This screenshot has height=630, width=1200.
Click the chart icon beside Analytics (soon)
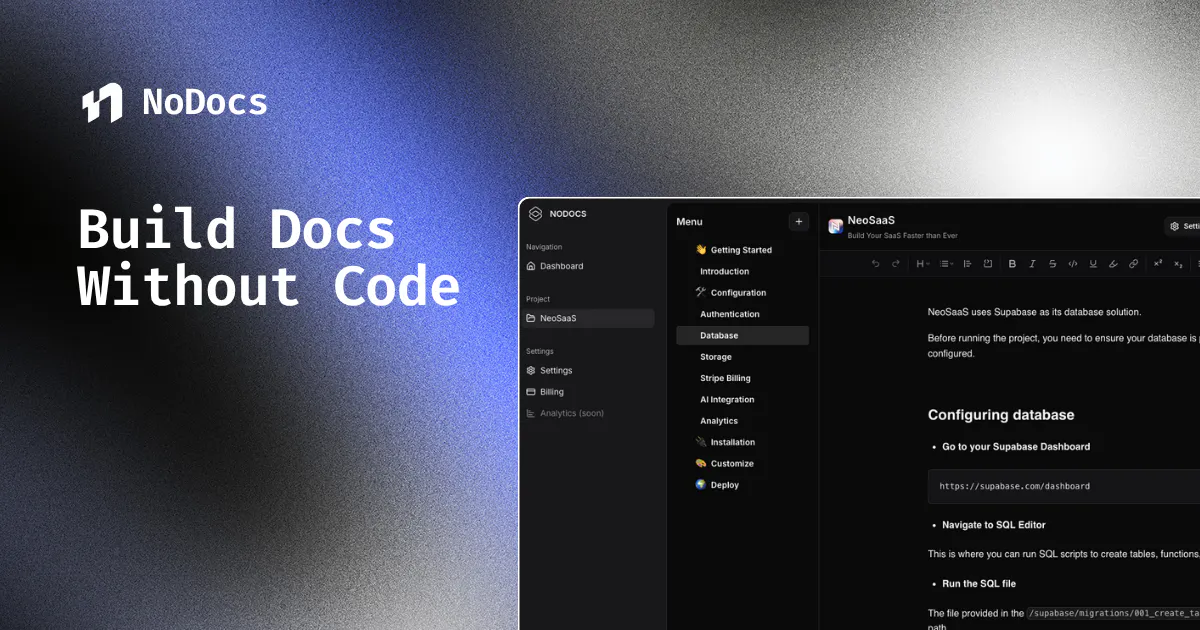pyautogui.click(x=531, y=413)
